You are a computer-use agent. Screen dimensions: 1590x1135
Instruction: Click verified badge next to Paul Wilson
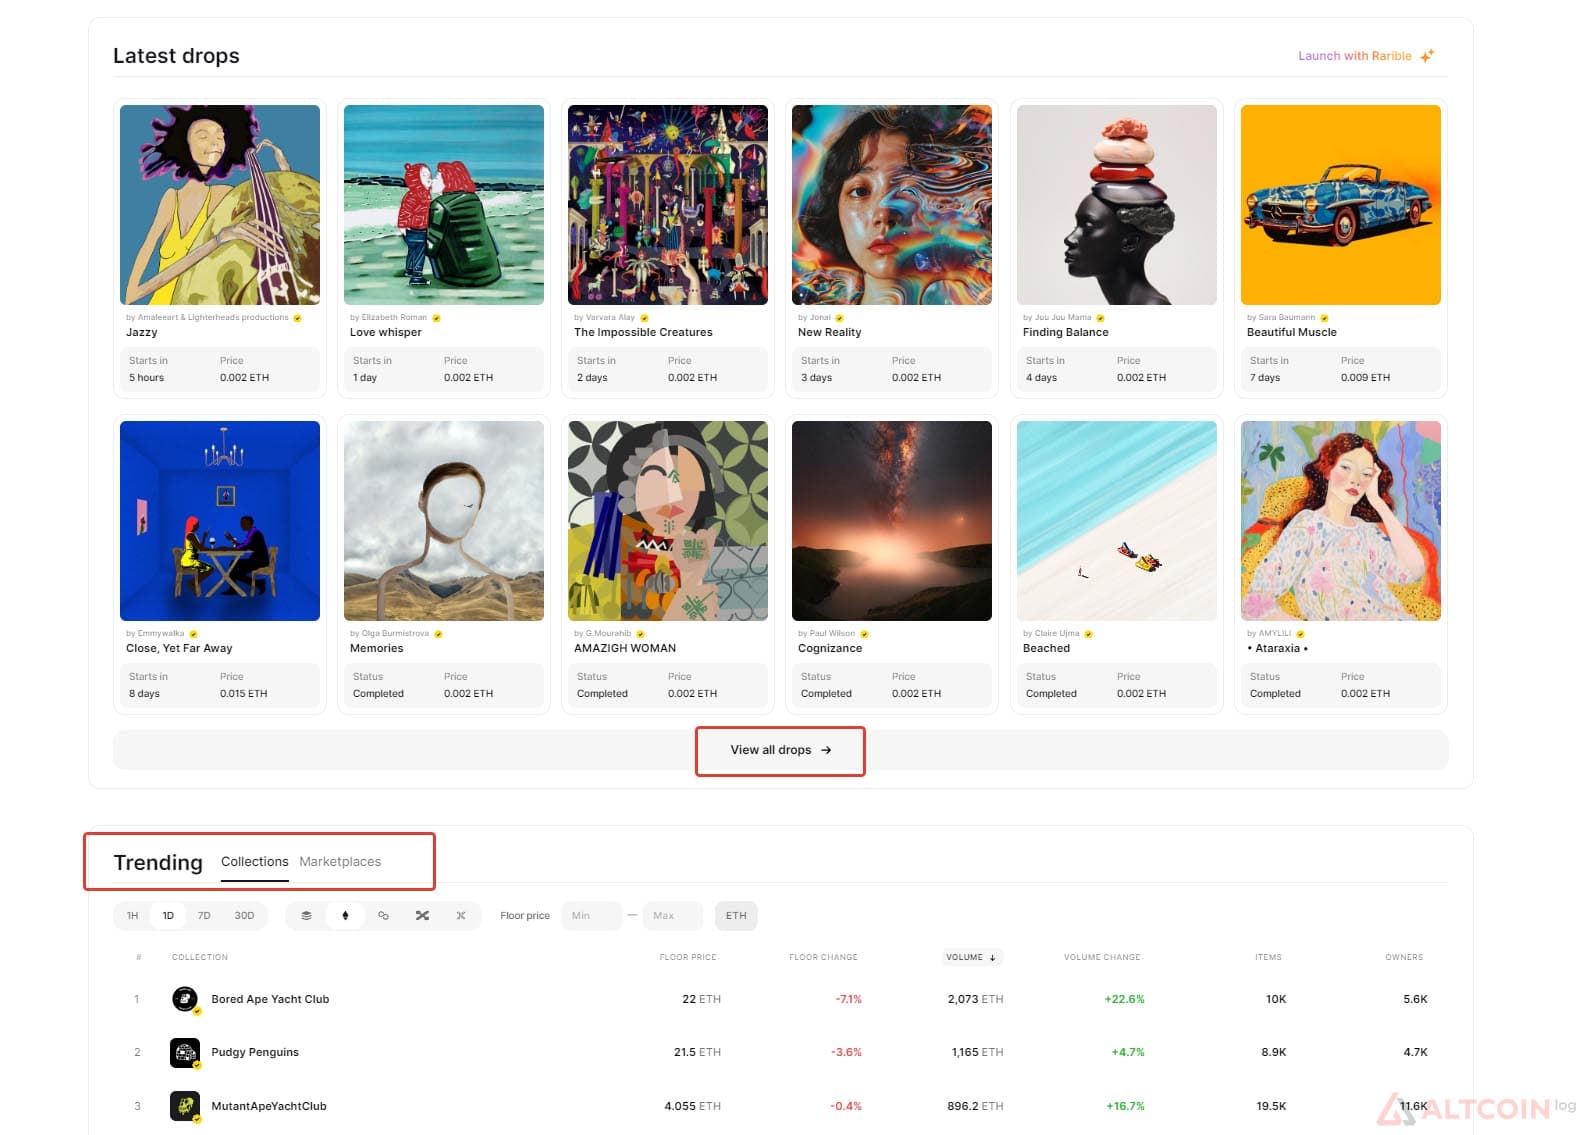(864, 634)
